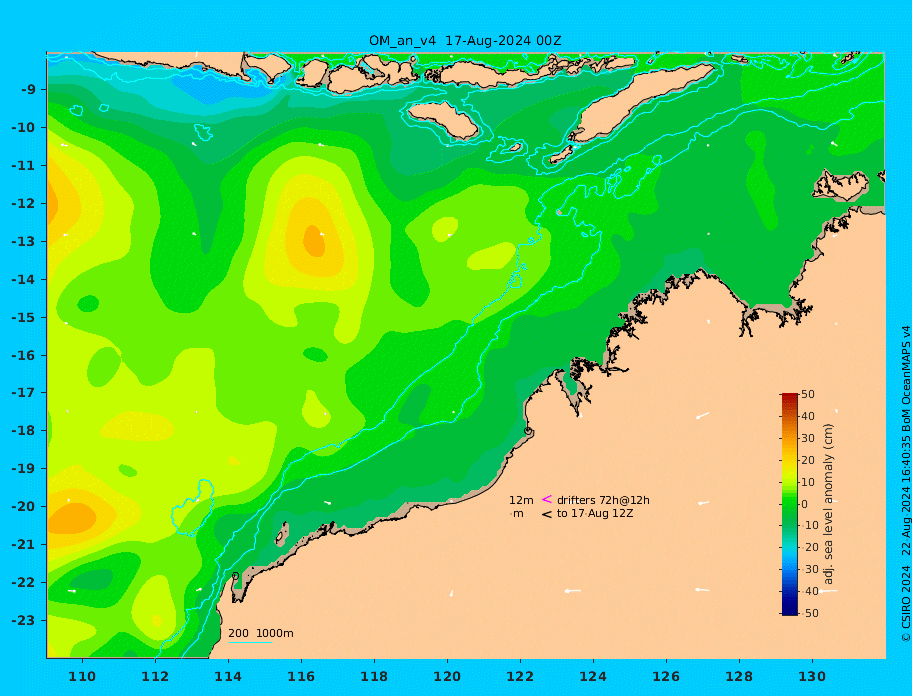Click the -30 tick on the color bar
Image resolution: width=912 pixels, height=696 pixels.
[808, 569]
